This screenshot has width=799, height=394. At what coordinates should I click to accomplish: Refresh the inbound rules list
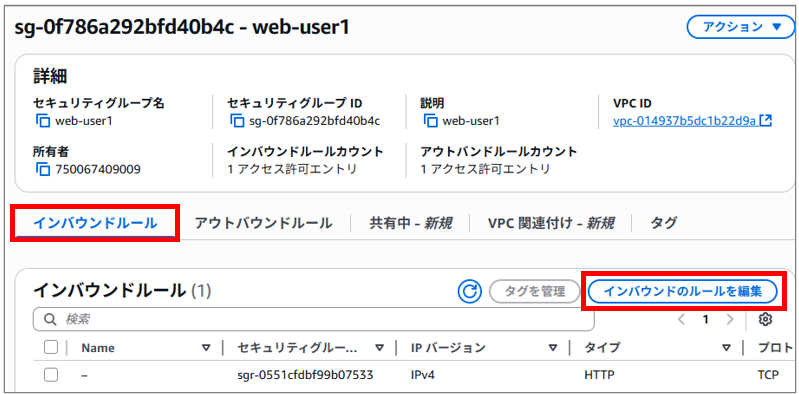469,291
